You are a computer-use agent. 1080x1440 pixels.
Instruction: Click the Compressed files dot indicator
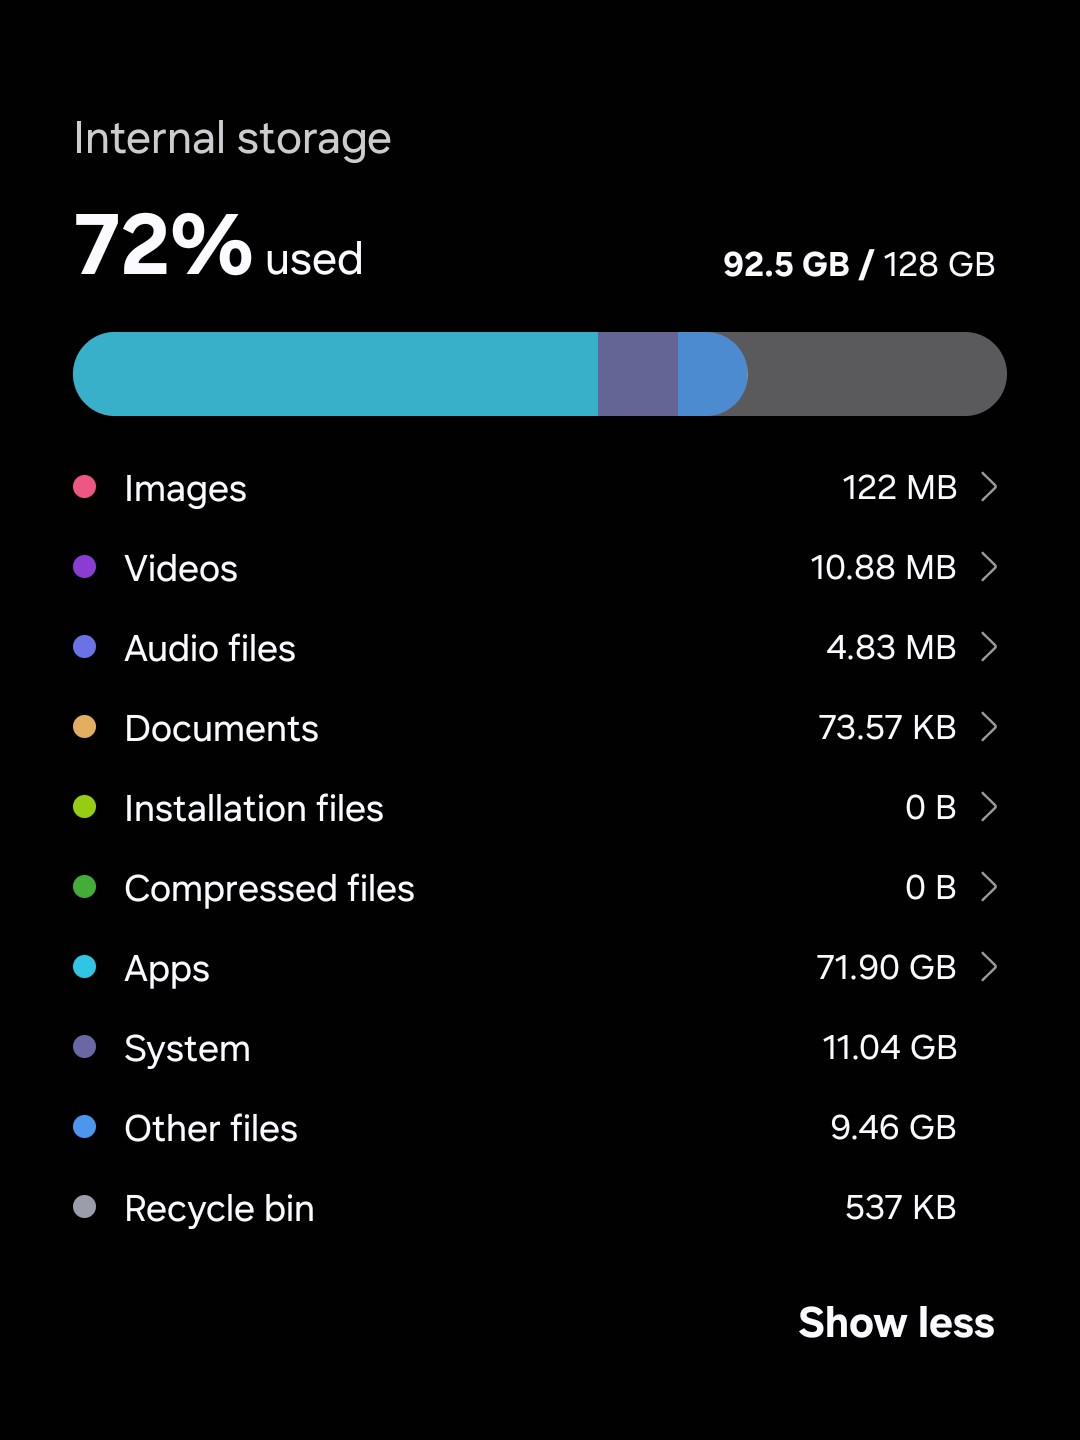85,887
